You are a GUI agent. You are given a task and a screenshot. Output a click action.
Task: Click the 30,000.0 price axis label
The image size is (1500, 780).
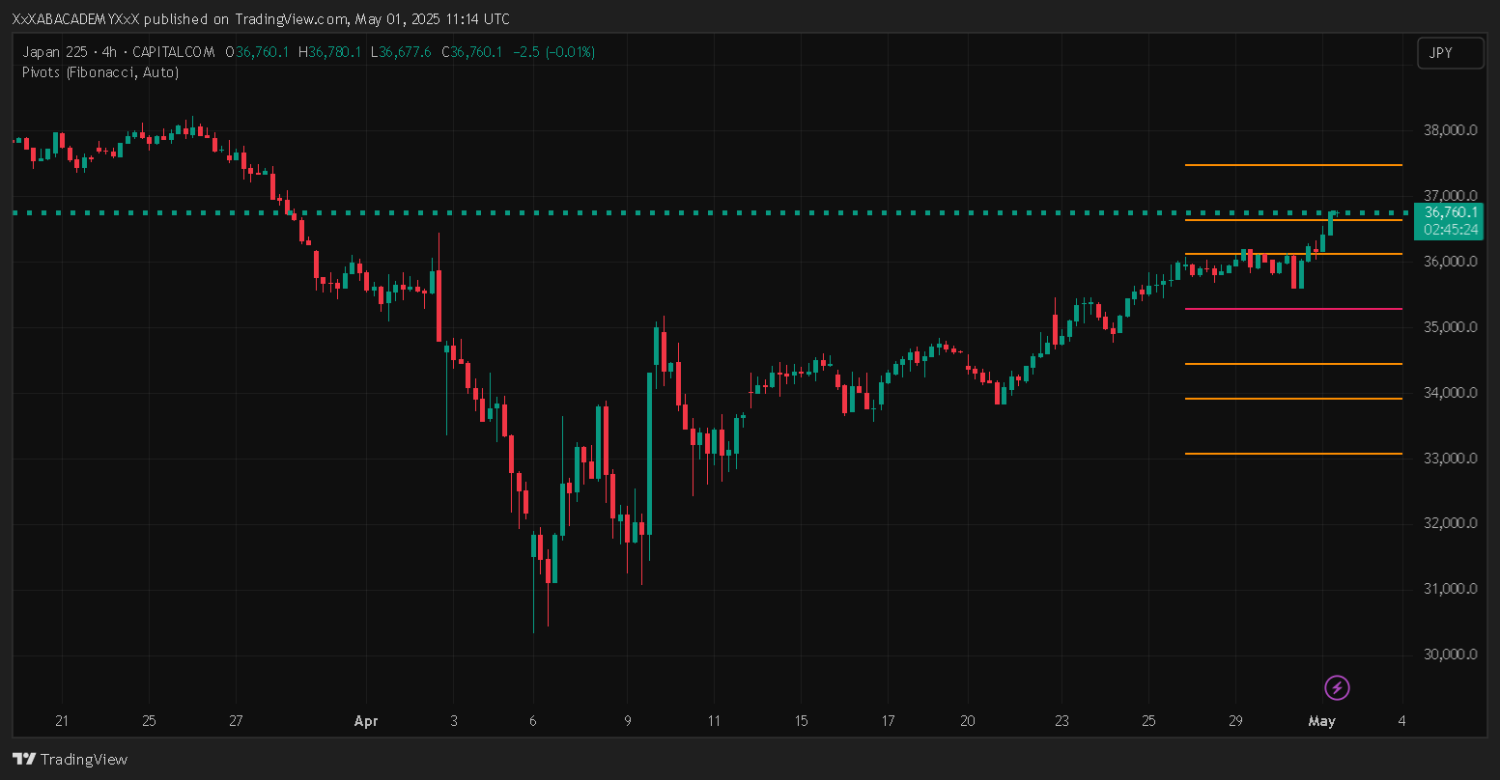(1449, 654)
